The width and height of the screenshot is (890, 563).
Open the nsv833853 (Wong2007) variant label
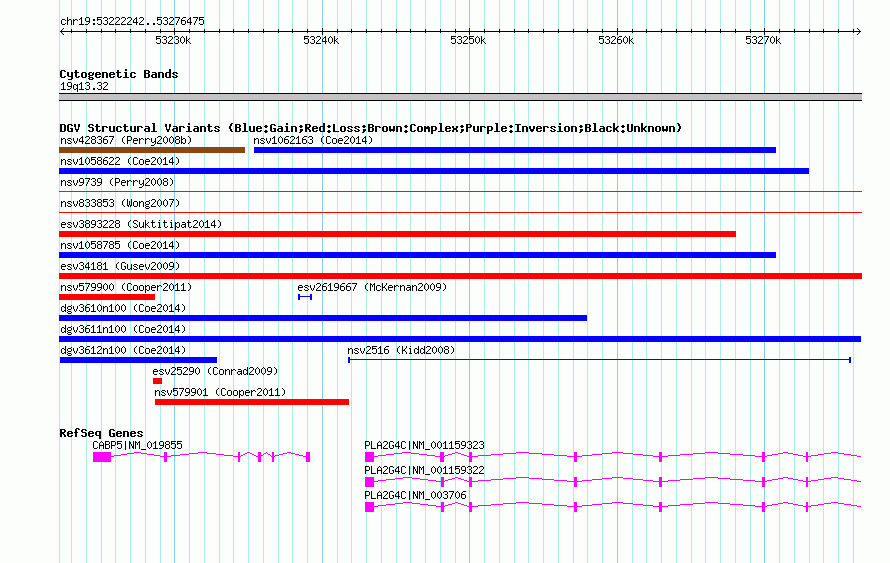click(x=120, y=203)
